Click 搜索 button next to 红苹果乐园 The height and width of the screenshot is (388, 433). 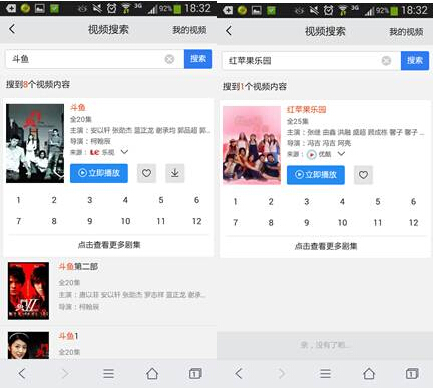coord(415,61)
